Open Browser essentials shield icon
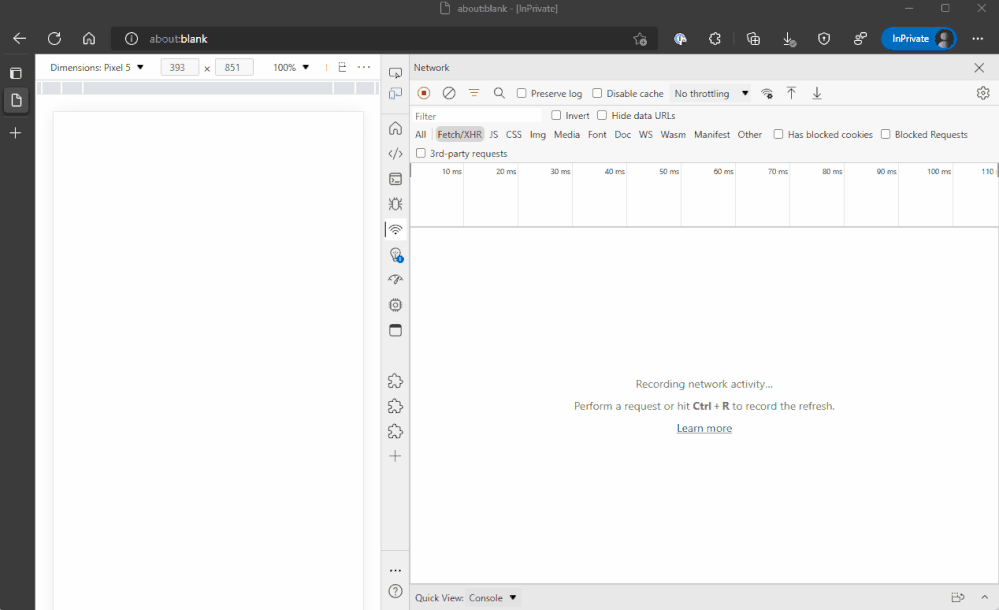 (x=824, y=39)
